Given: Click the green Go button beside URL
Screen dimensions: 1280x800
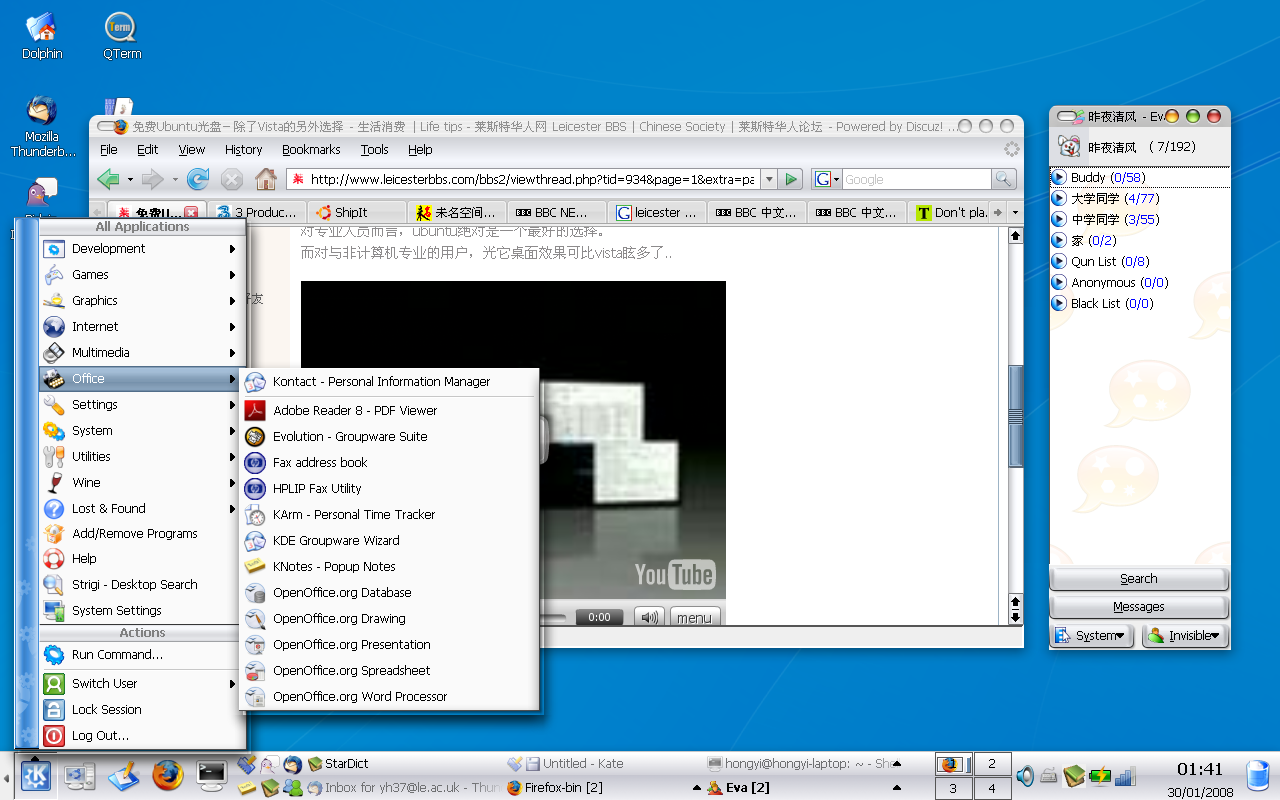Looking at the screenshot, I should pyautogui.click(x=791, y=179).
